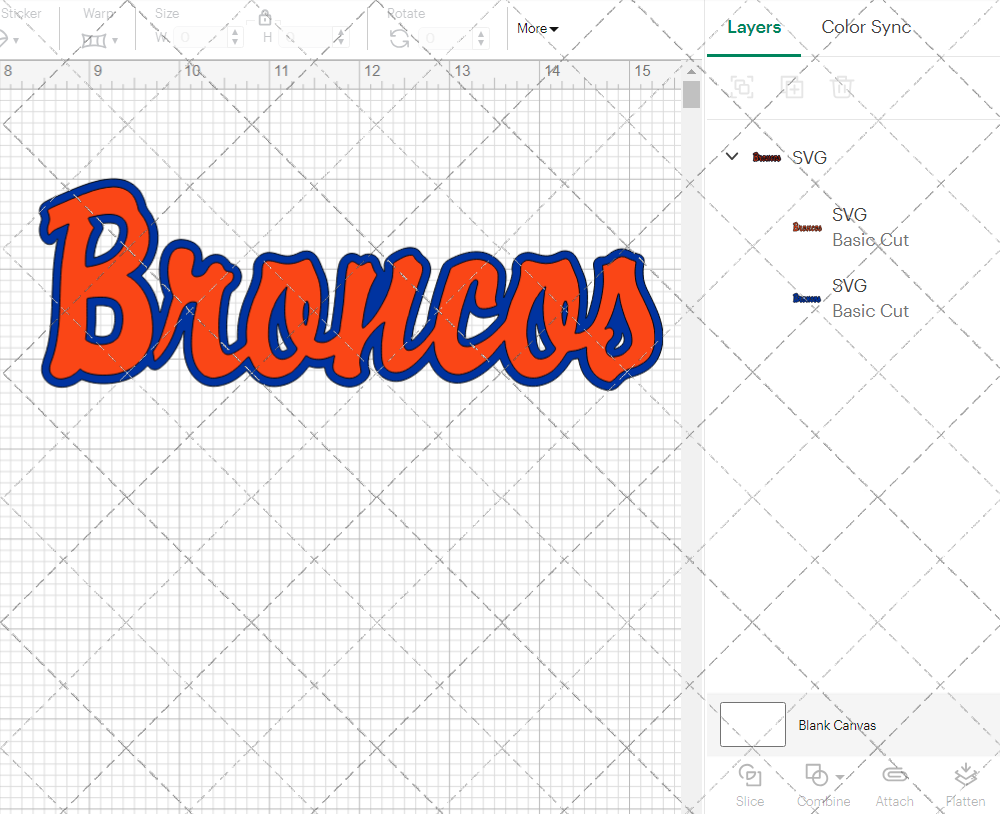
Task: Click the Duplicate layer icon
Action: (x=793, y=87)
